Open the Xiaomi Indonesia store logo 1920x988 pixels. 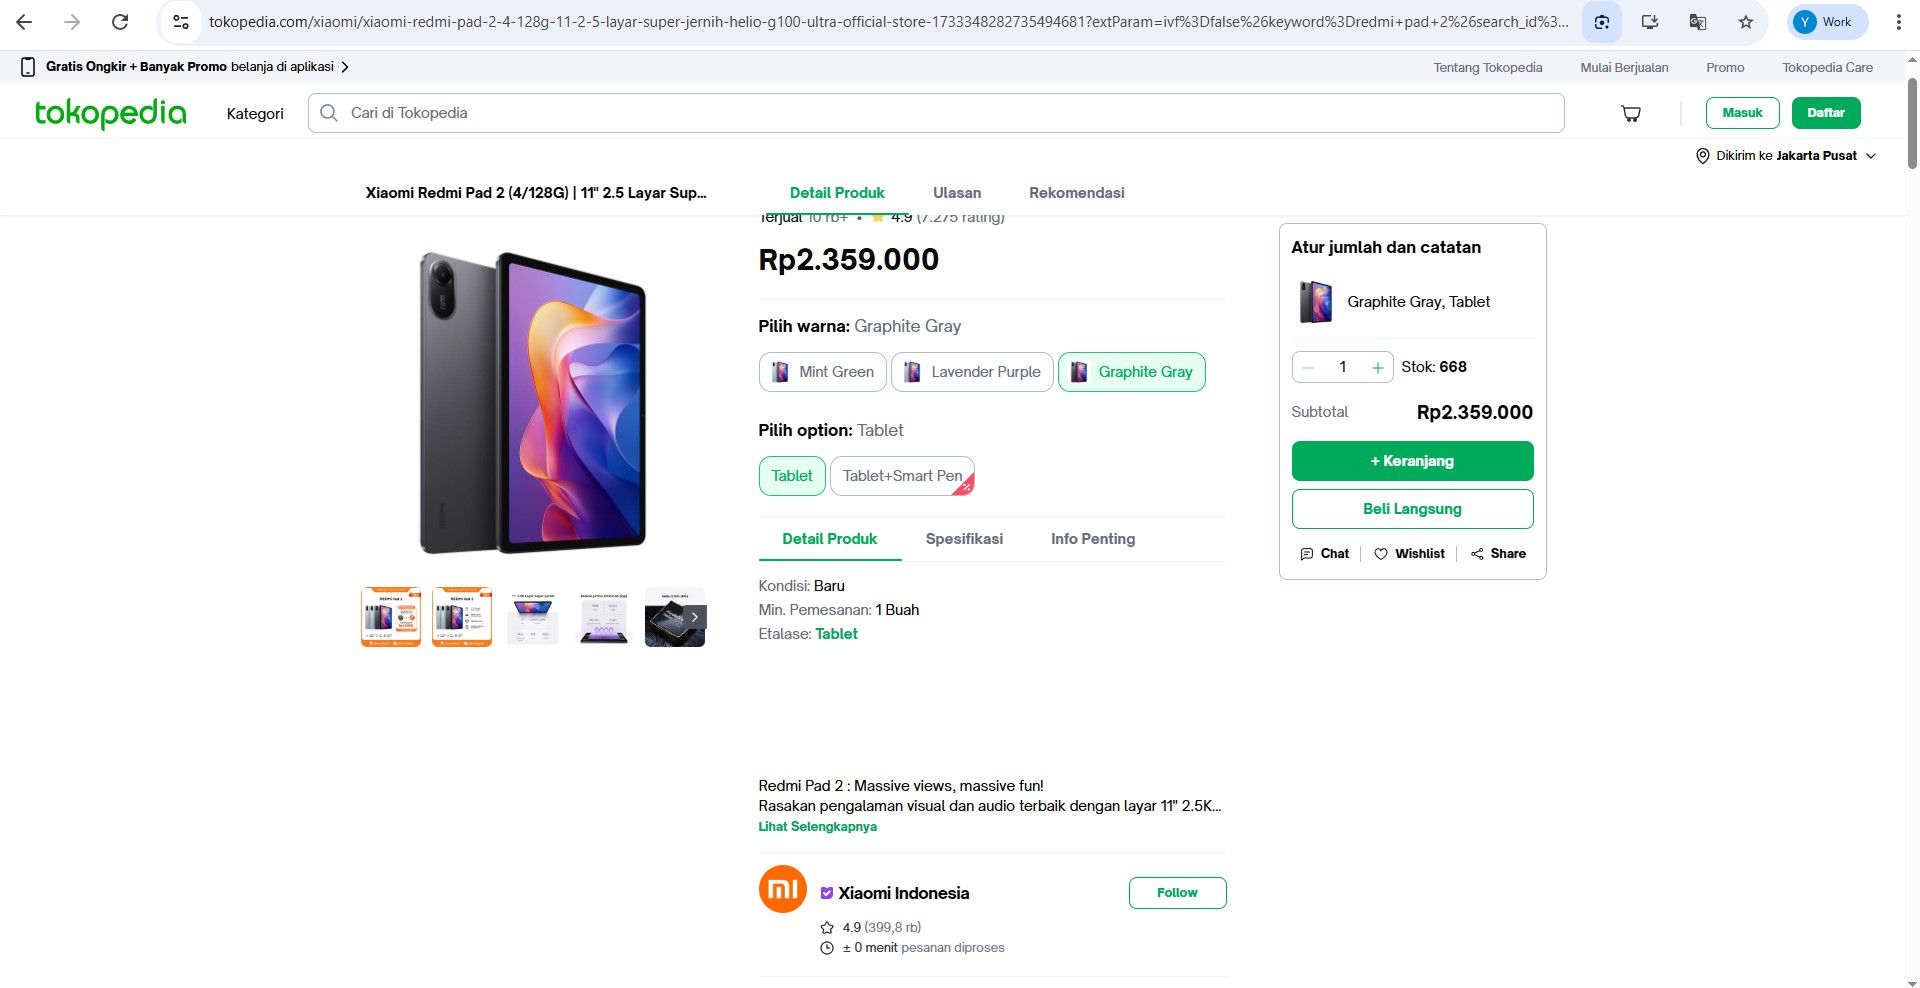[782, 889]
